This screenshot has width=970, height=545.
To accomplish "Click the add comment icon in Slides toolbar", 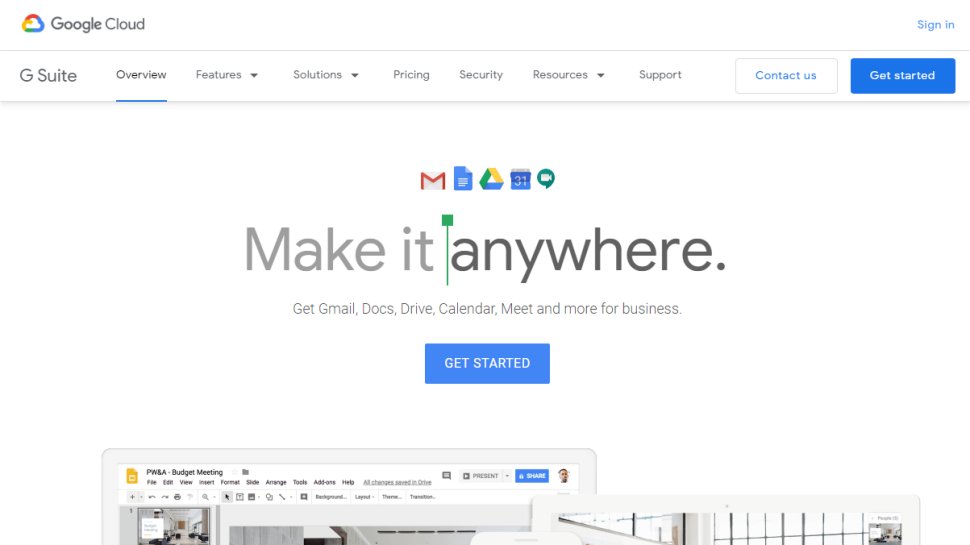I will (x=304, y=497).
